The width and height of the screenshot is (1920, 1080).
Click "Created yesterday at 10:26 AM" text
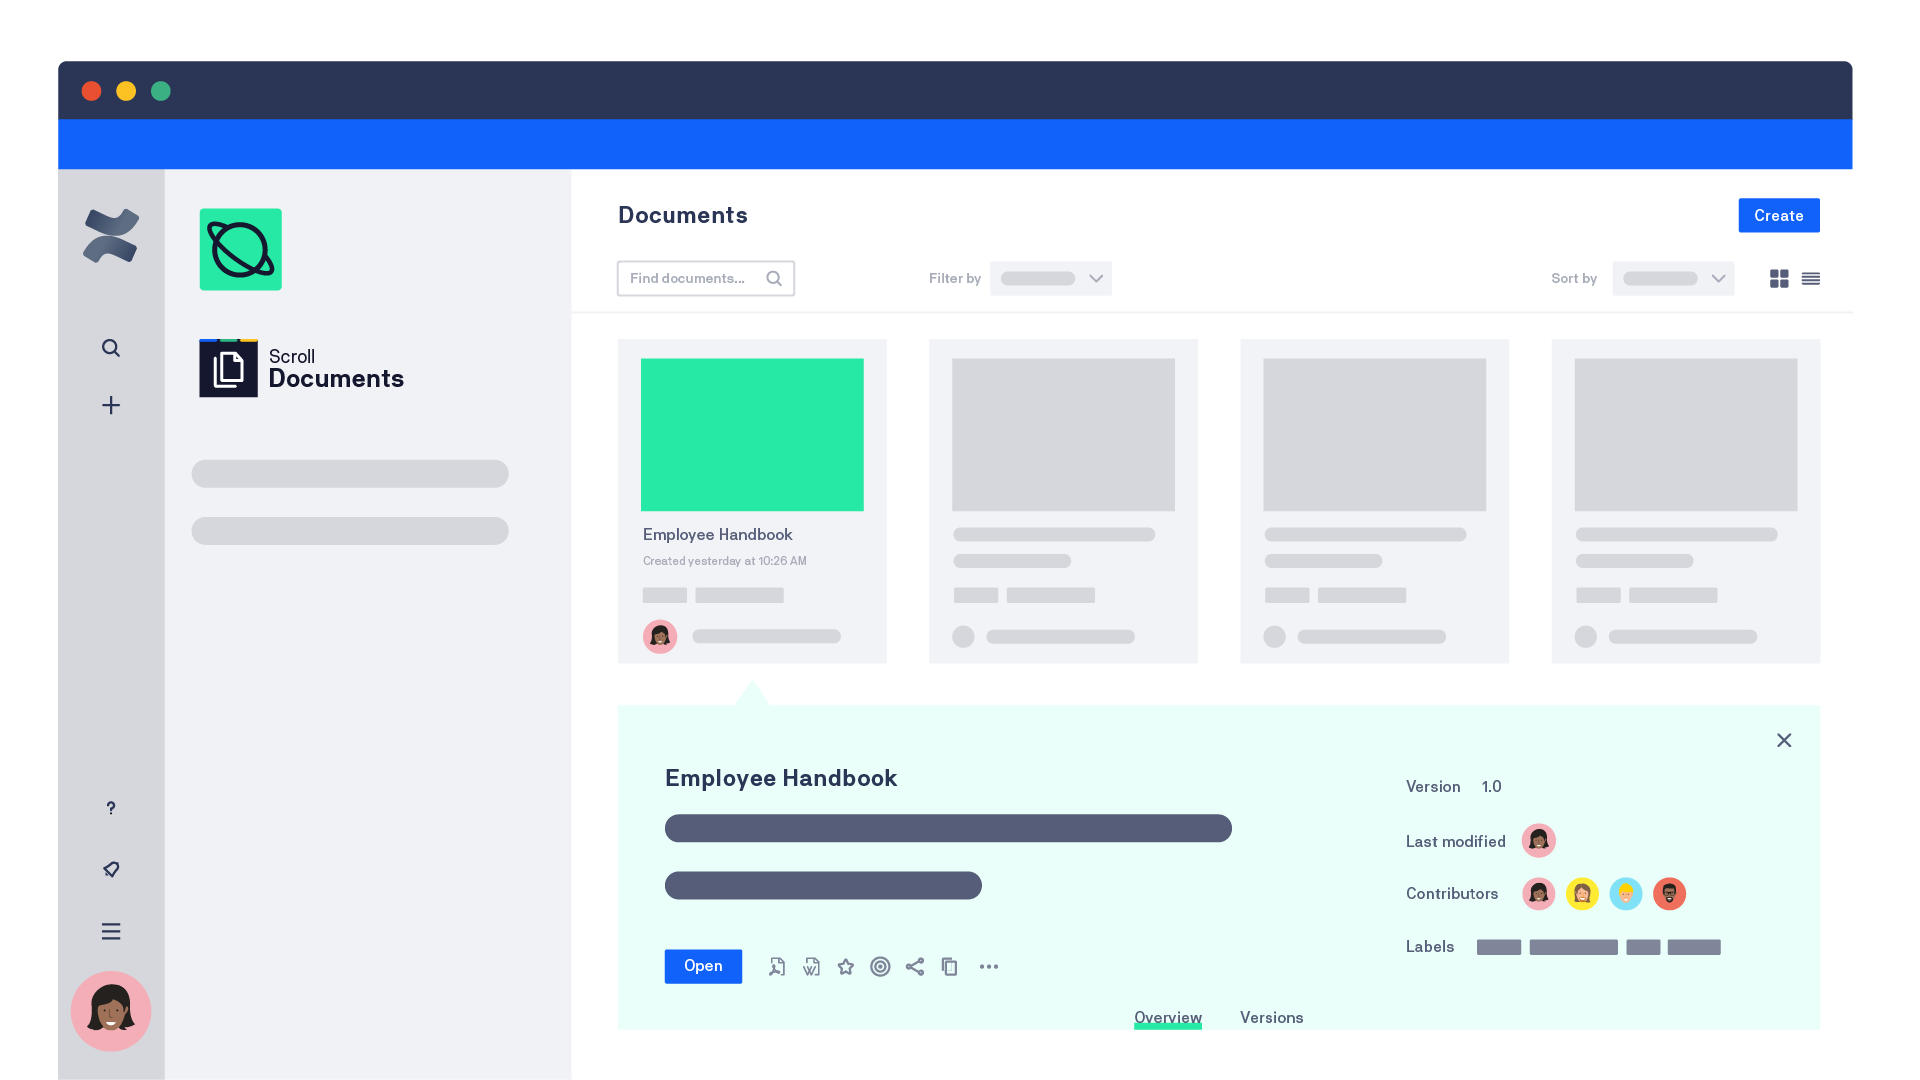[x=724, y=561]
